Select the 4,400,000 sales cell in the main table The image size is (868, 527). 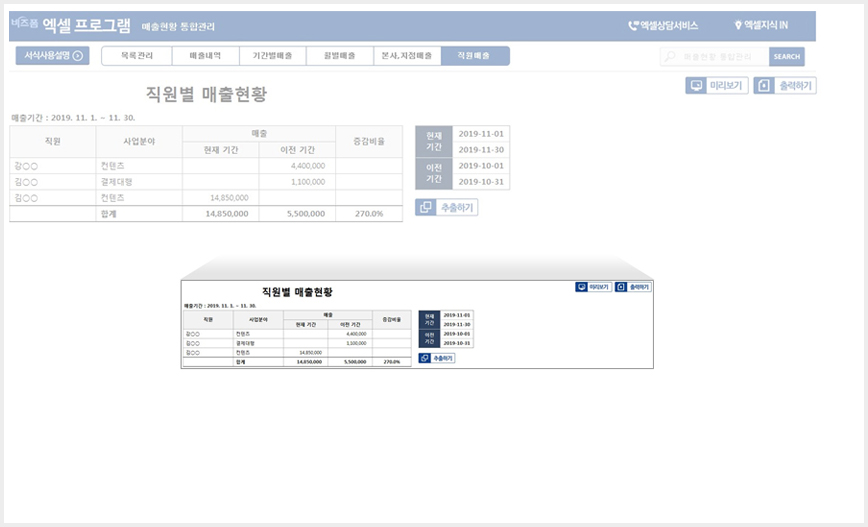[x=297, y=166]
